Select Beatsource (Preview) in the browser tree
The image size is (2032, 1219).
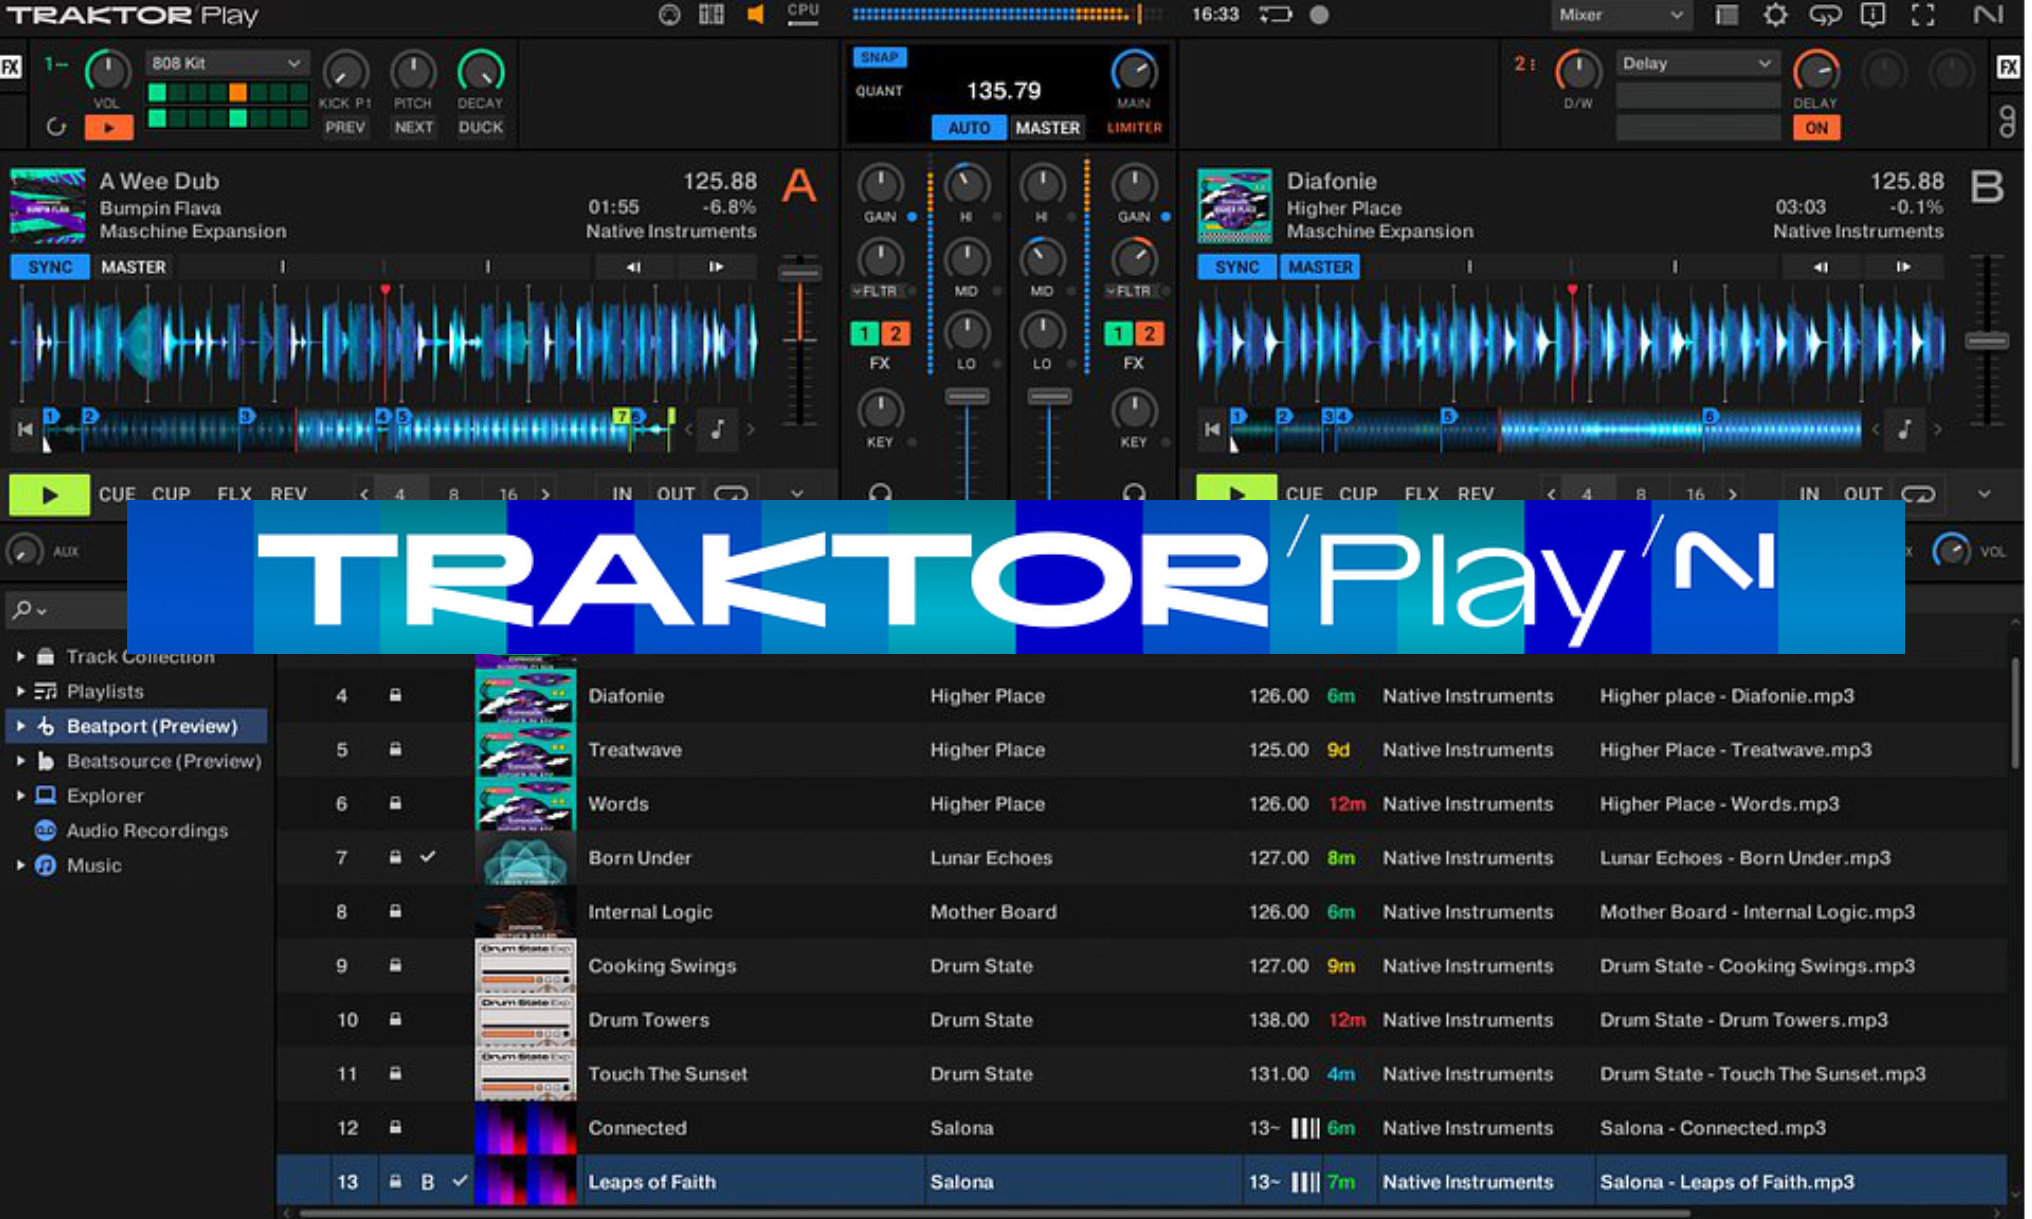(x=163, y=761)
